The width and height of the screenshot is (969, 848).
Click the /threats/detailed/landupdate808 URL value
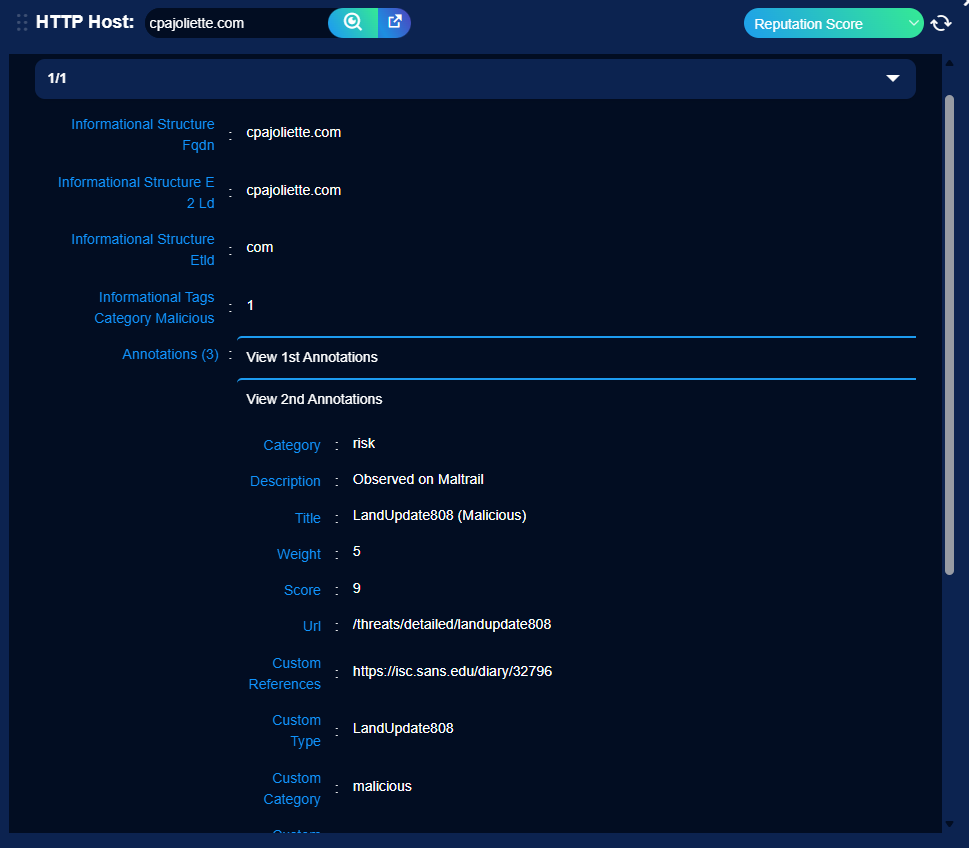(x=452, y=624)
